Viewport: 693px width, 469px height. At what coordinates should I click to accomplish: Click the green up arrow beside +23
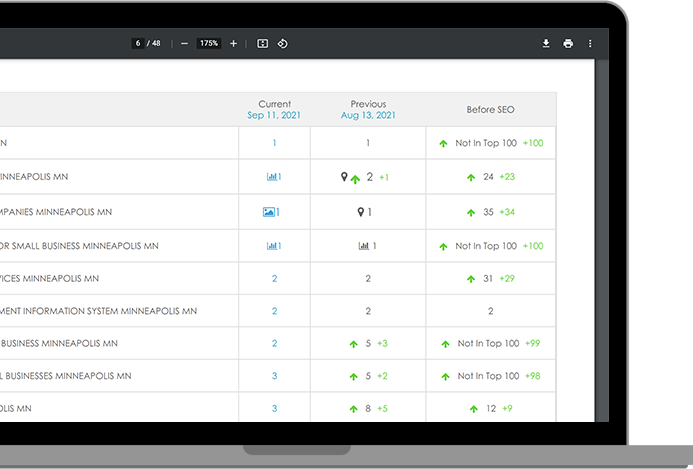coord(470,178)
